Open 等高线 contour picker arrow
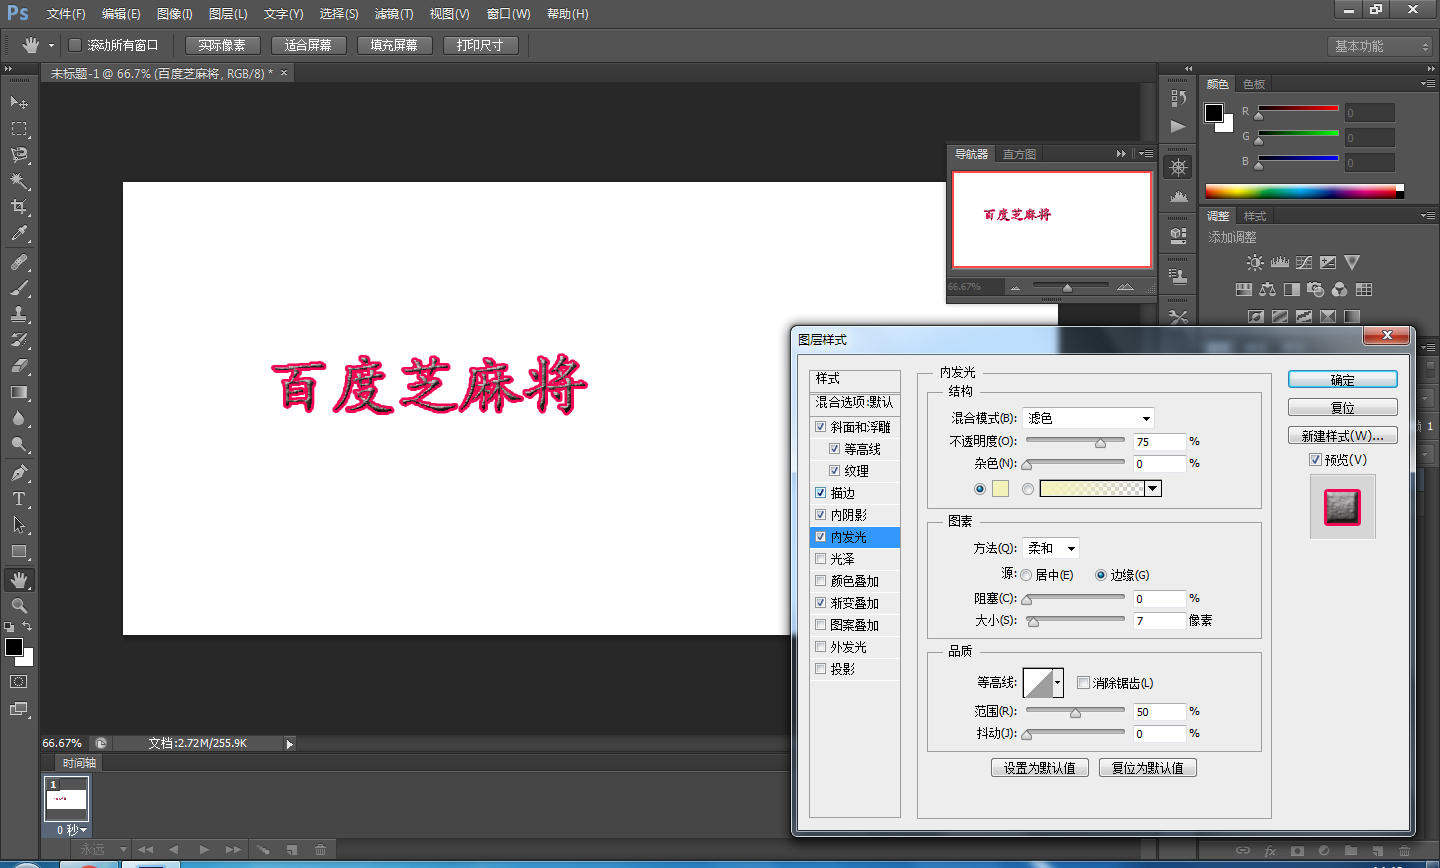The width and height of the screenshot is (1440, 868). tap(1058, 683)
